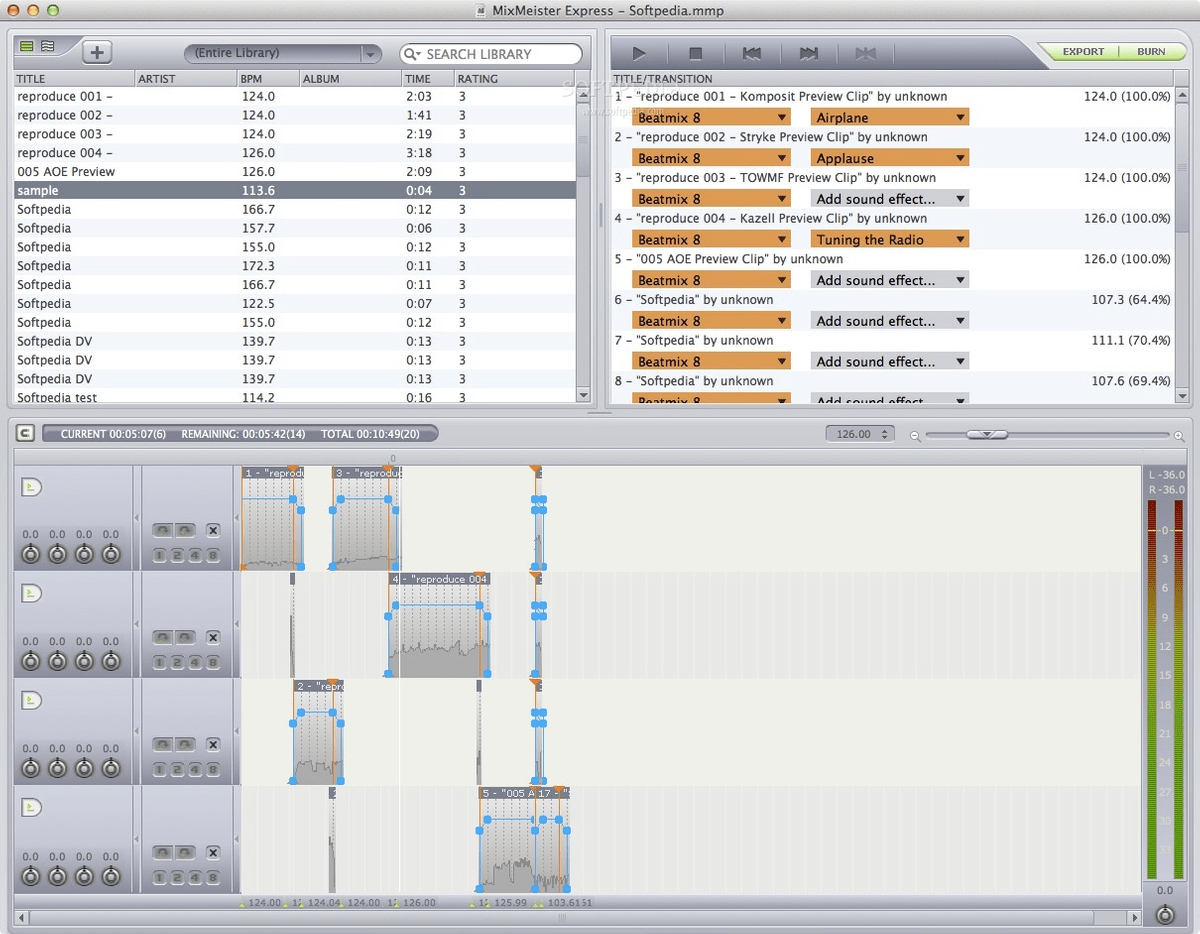Select playlist entry 2 'reproduce 002 – Stryke'

(x=892, y=137)
